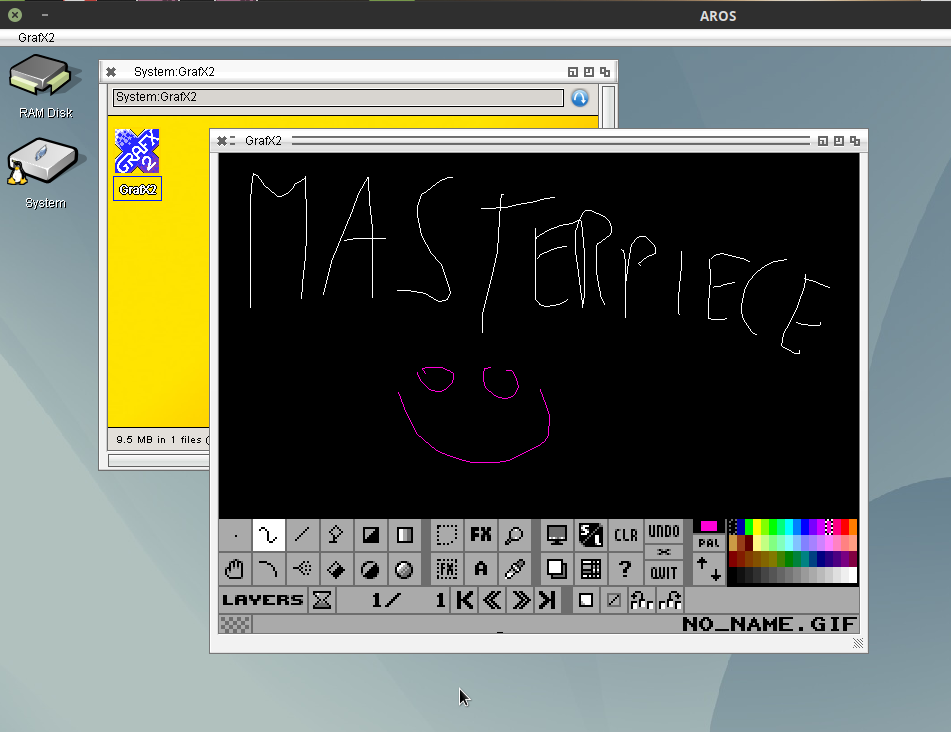
Task: Click the System:GrafX2 path field
Action: [338, 97]
